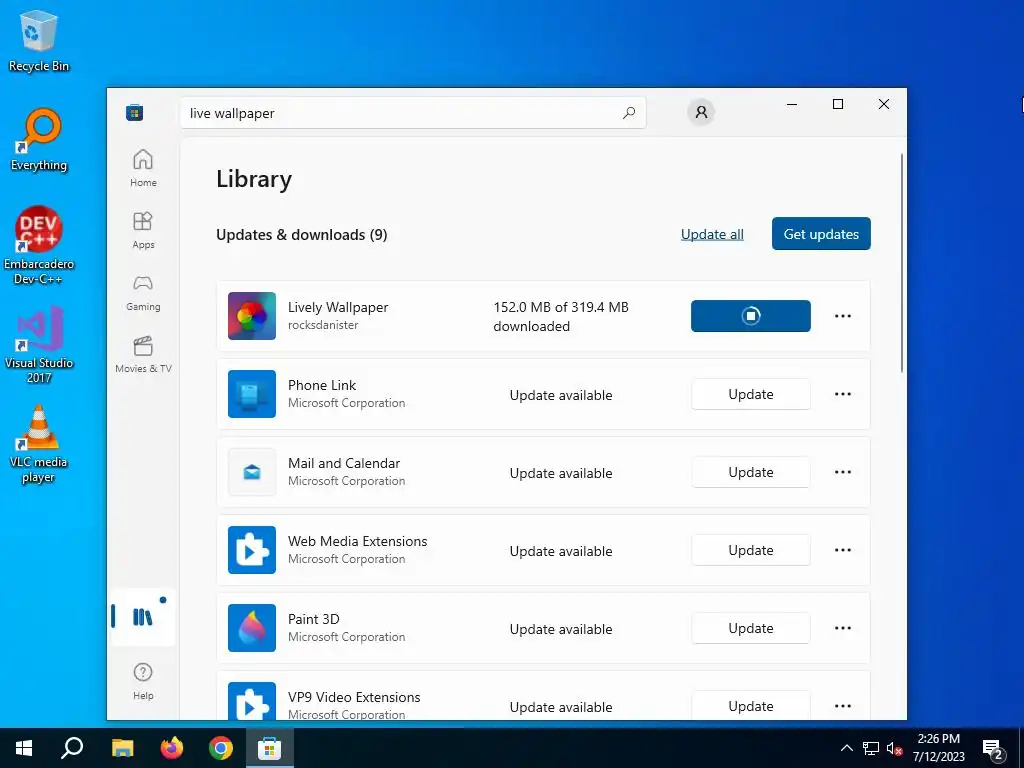Click Update all link

(x=712, y=234)
